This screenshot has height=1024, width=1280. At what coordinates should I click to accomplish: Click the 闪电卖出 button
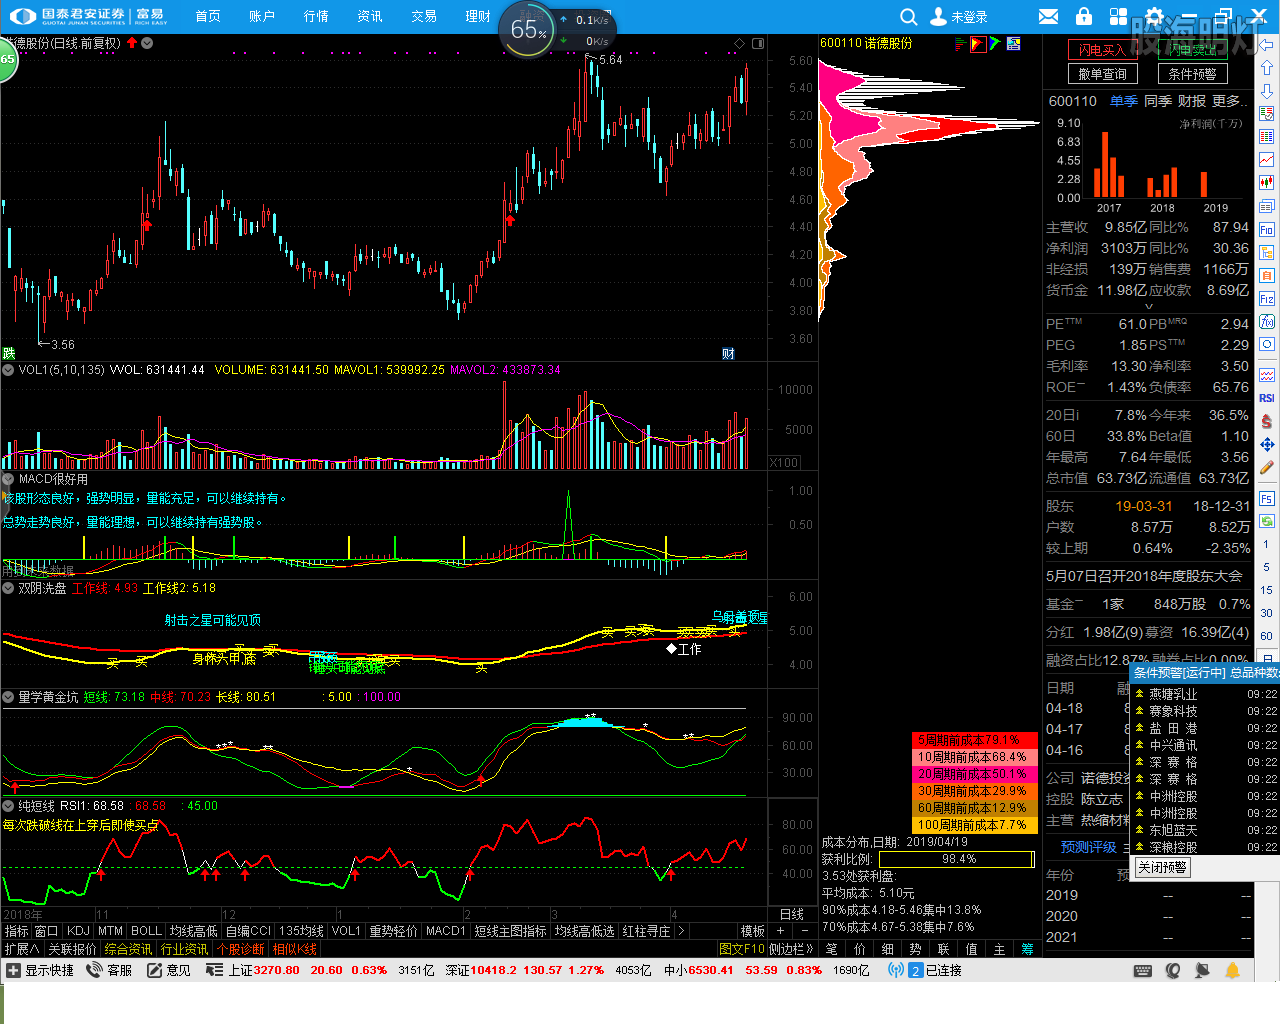tap(1193, 50)
